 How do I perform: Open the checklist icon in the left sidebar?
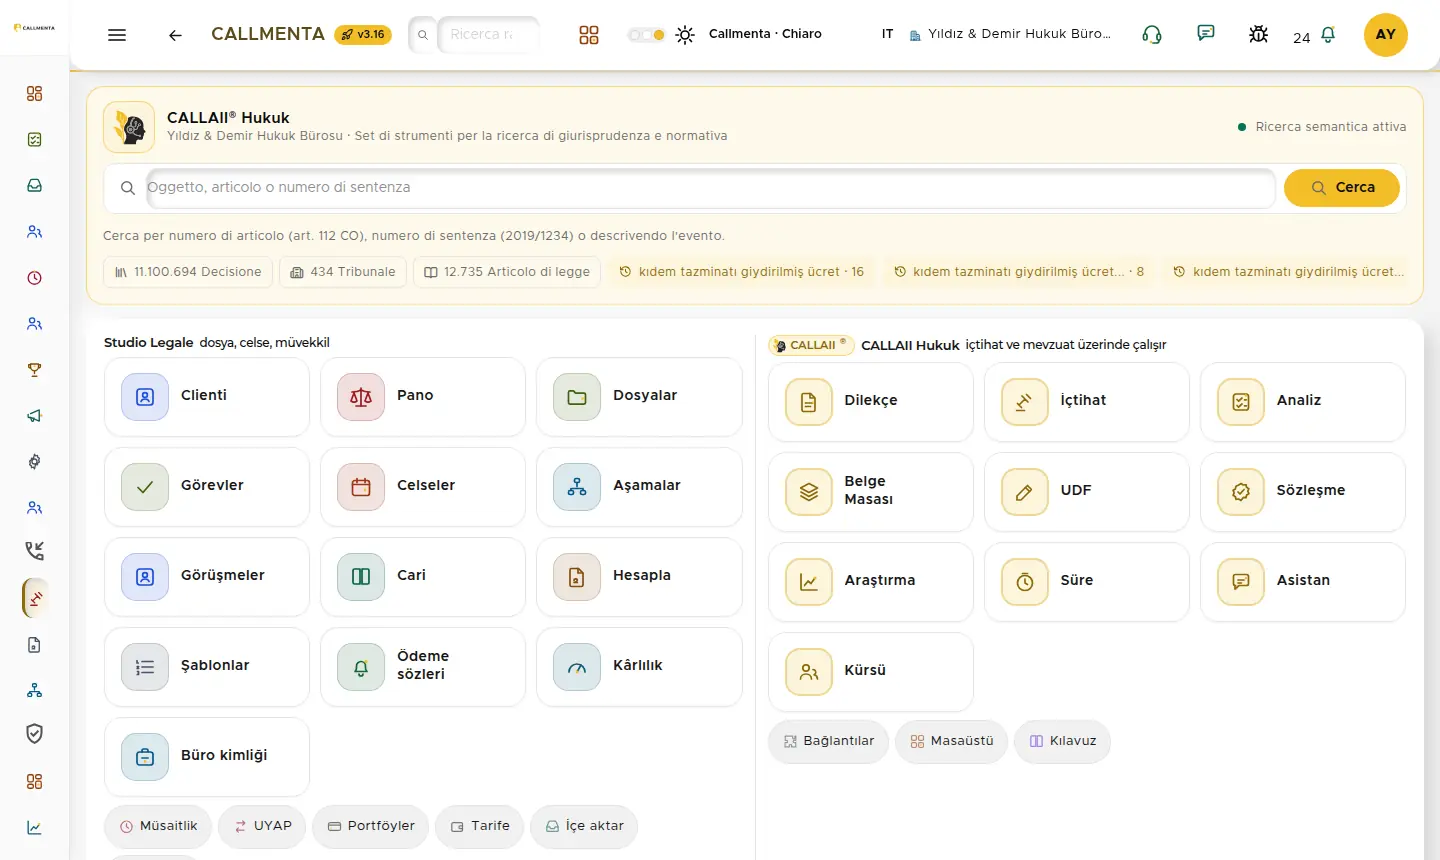[35, 140]
